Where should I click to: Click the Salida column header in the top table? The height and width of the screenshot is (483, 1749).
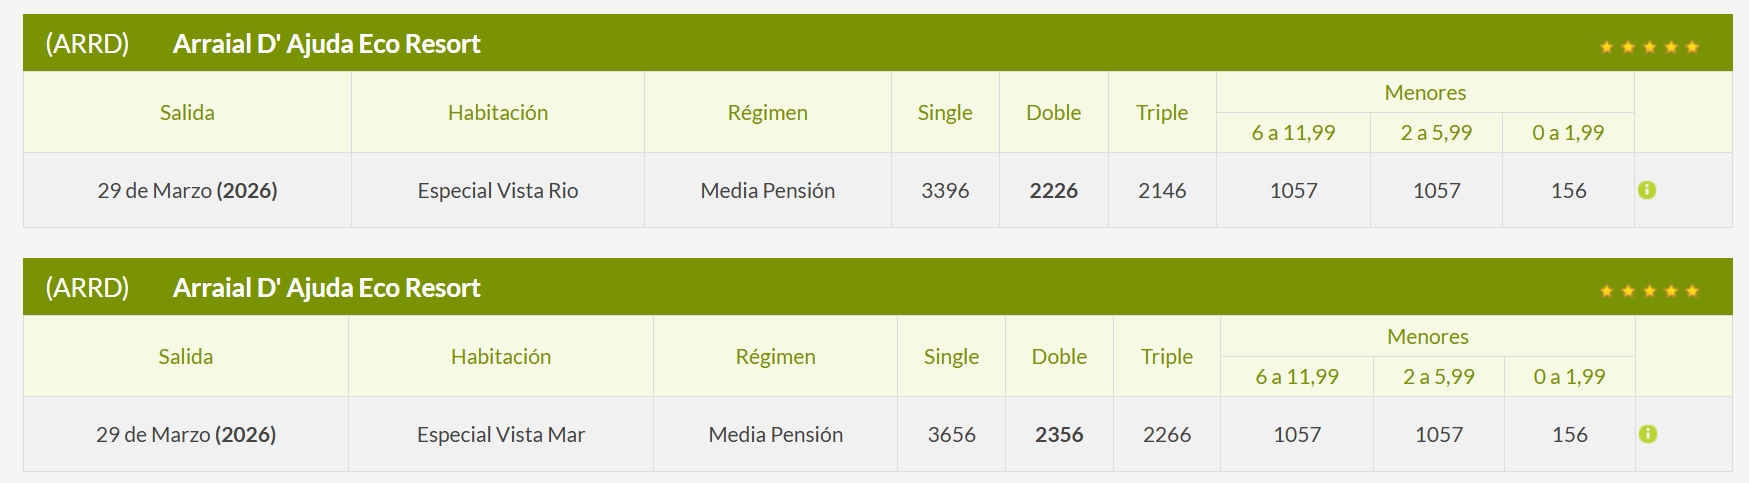pos(187,113)
